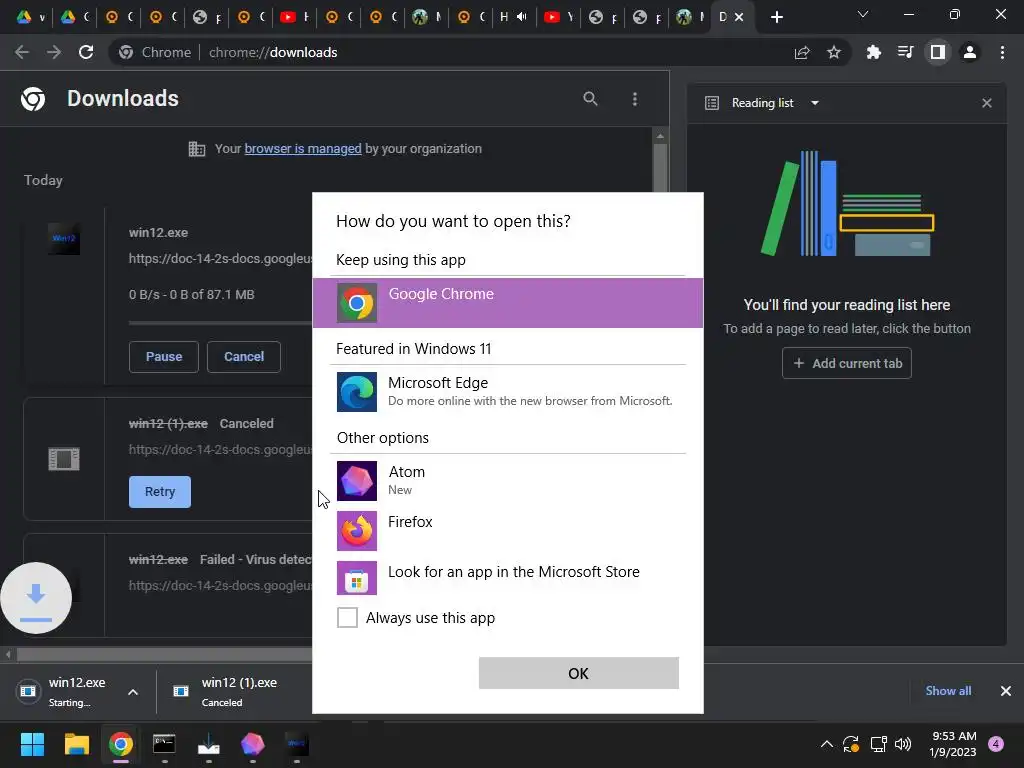Switch to the first Google Drive tab

31,18
